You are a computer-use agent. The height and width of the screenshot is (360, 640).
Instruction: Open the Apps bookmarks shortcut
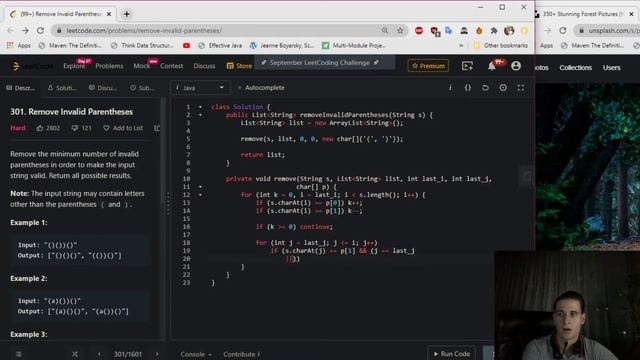click(19, 45)
